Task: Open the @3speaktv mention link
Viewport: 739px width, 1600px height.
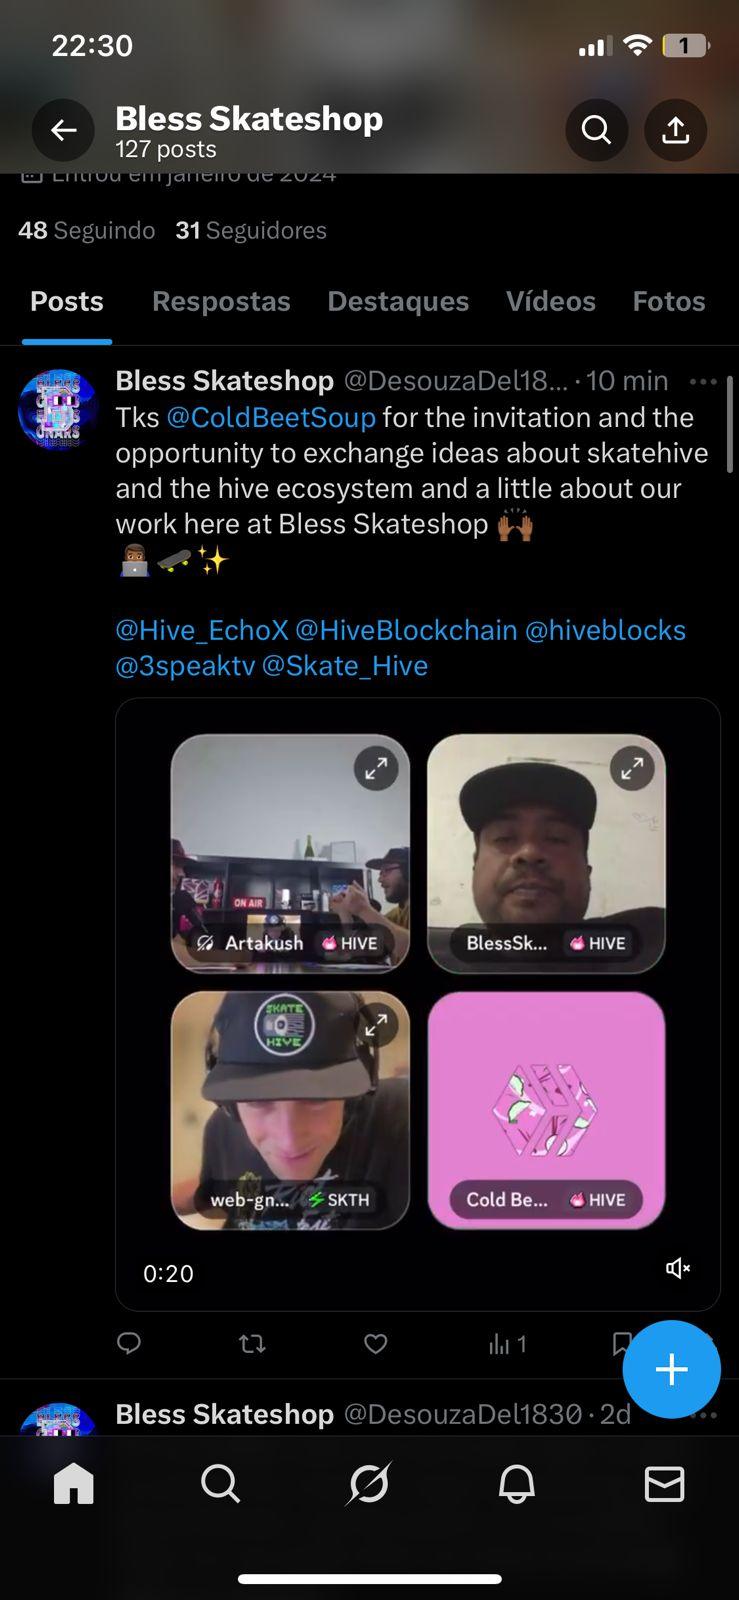Action: click(185, 665)
